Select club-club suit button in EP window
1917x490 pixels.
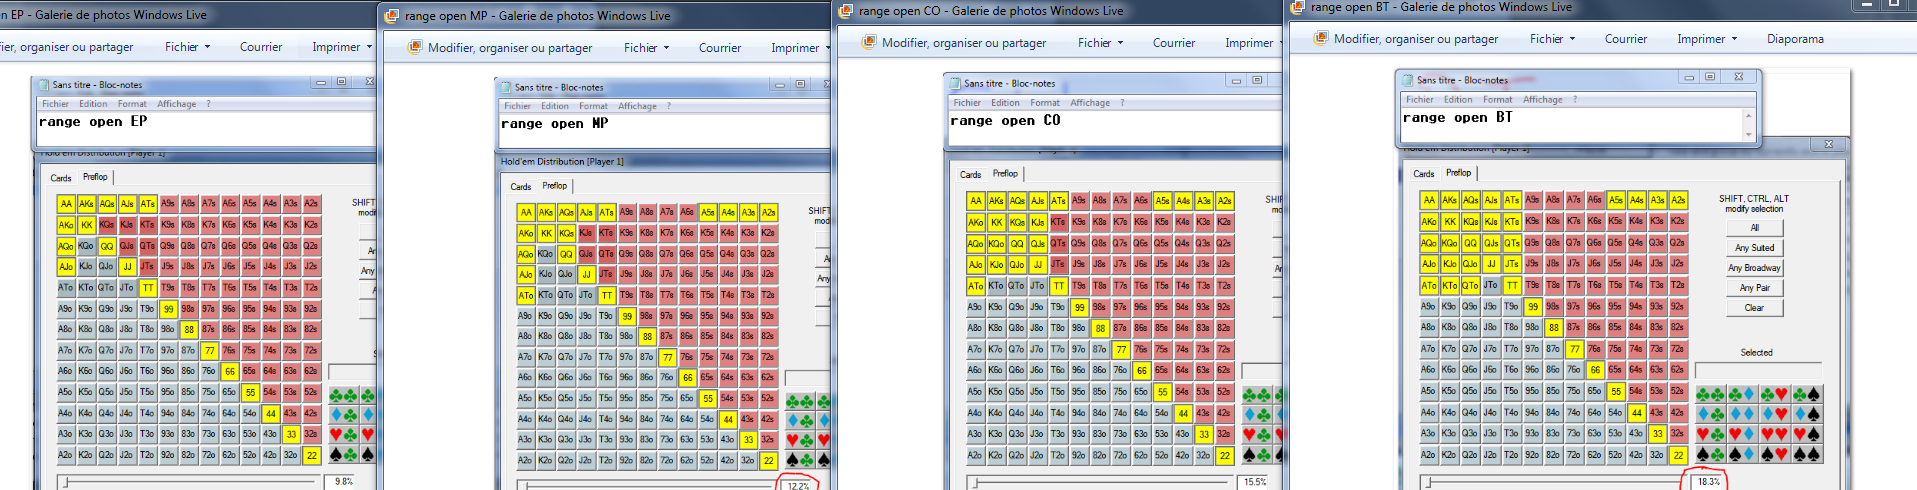click(x=344, y=395)
